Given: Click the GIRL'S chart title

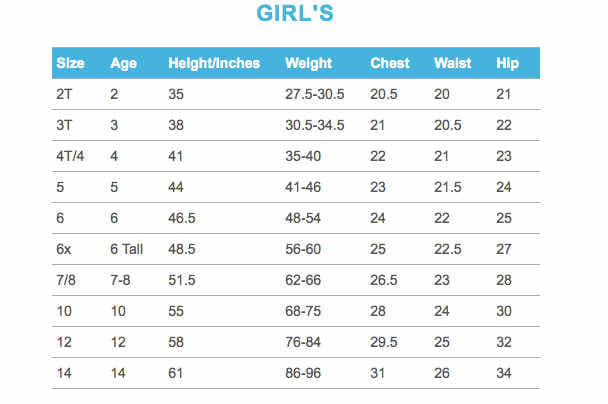Looking at the screenshot, I should (x=295, y=13).
